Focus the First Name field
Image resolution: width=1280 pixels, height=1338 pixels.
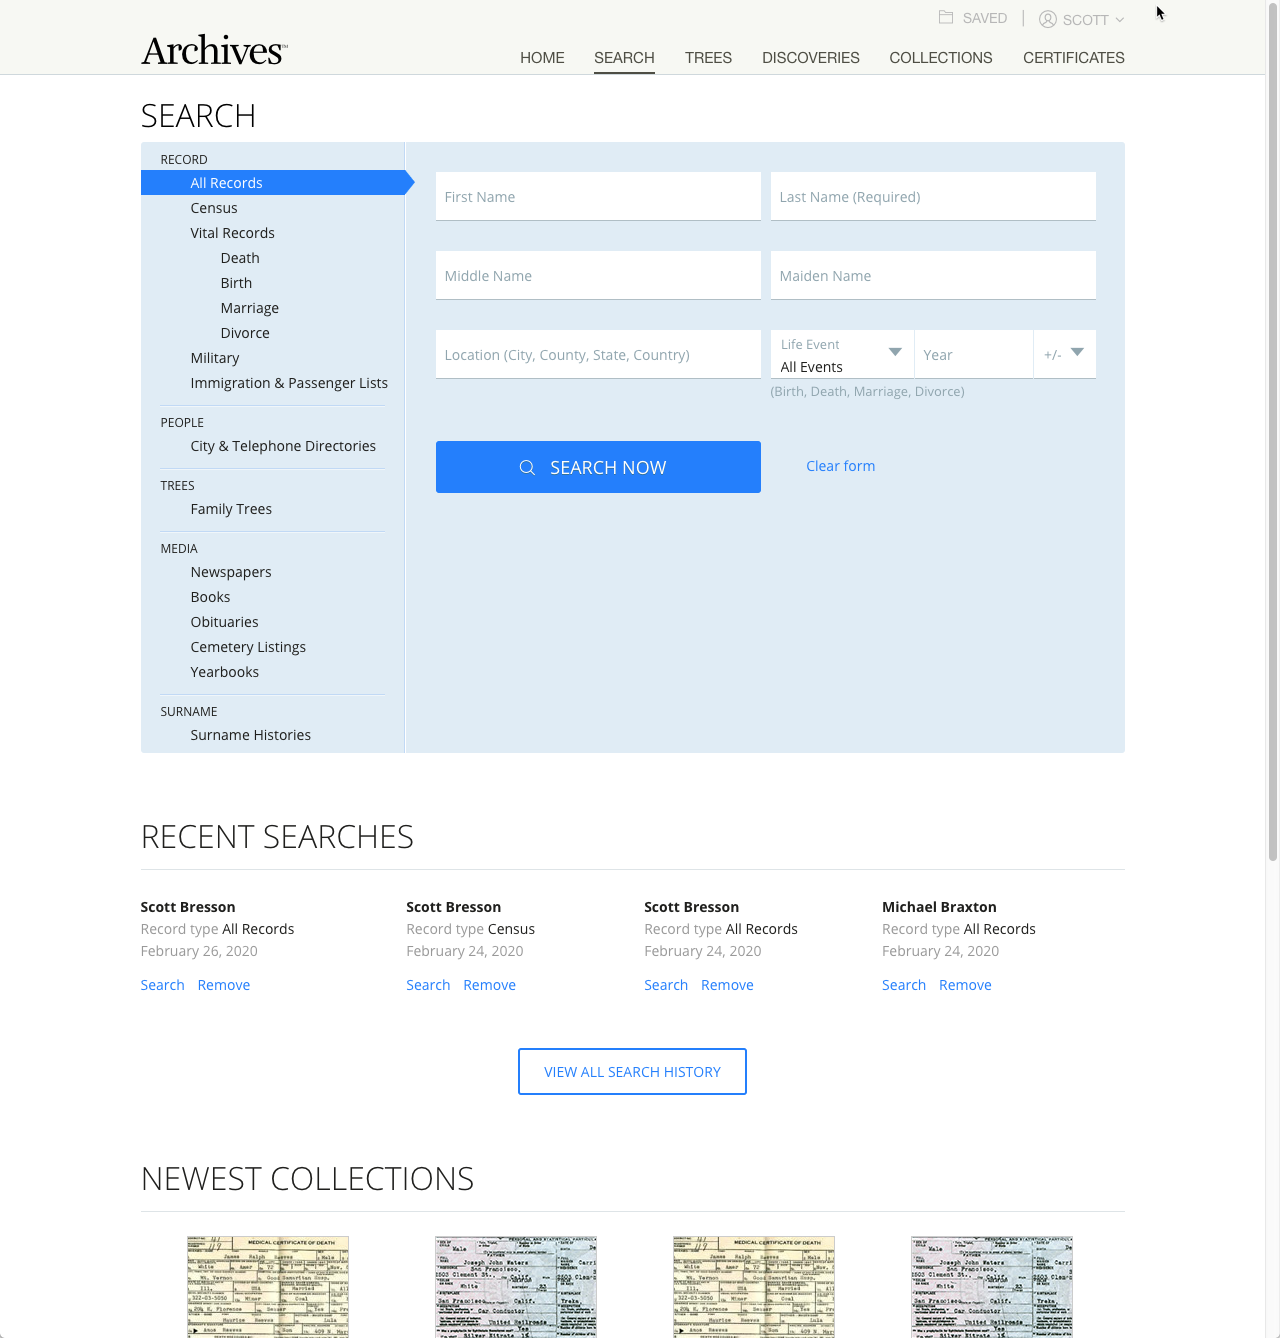tap(598, 196)
